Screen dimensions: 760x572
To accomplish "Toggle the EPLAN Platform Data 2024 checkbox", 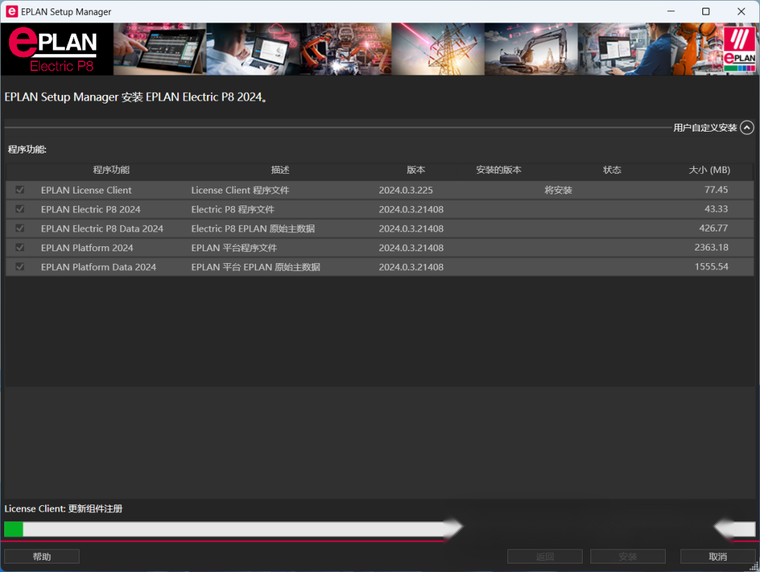I will tap(19, 267).
